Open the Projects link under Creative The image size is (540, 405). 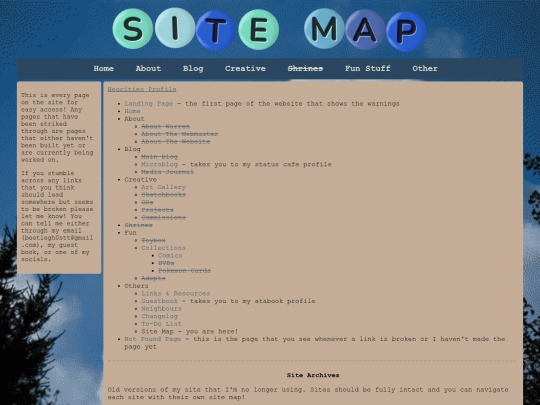tap(157, 210)
